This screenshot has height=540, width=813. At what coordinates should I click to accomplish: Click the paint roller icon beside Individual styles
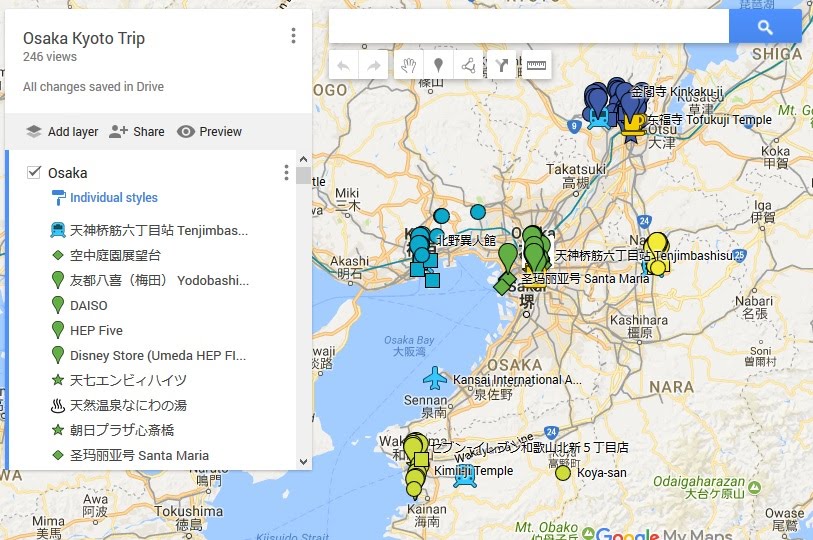click(x=58, y=198)
